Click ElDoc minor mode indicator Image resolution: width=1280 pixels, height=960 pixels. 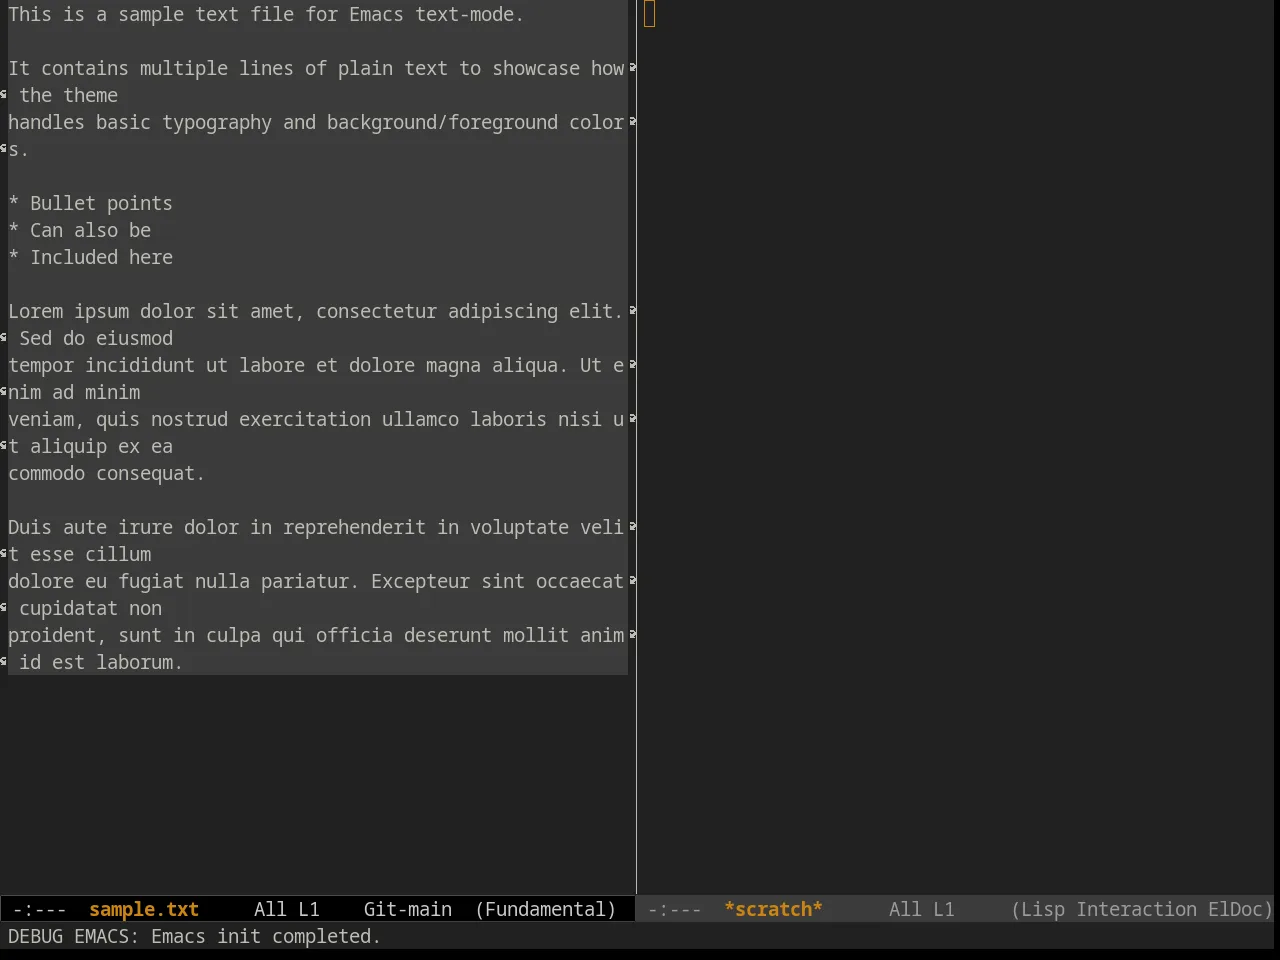point(1240,909)
